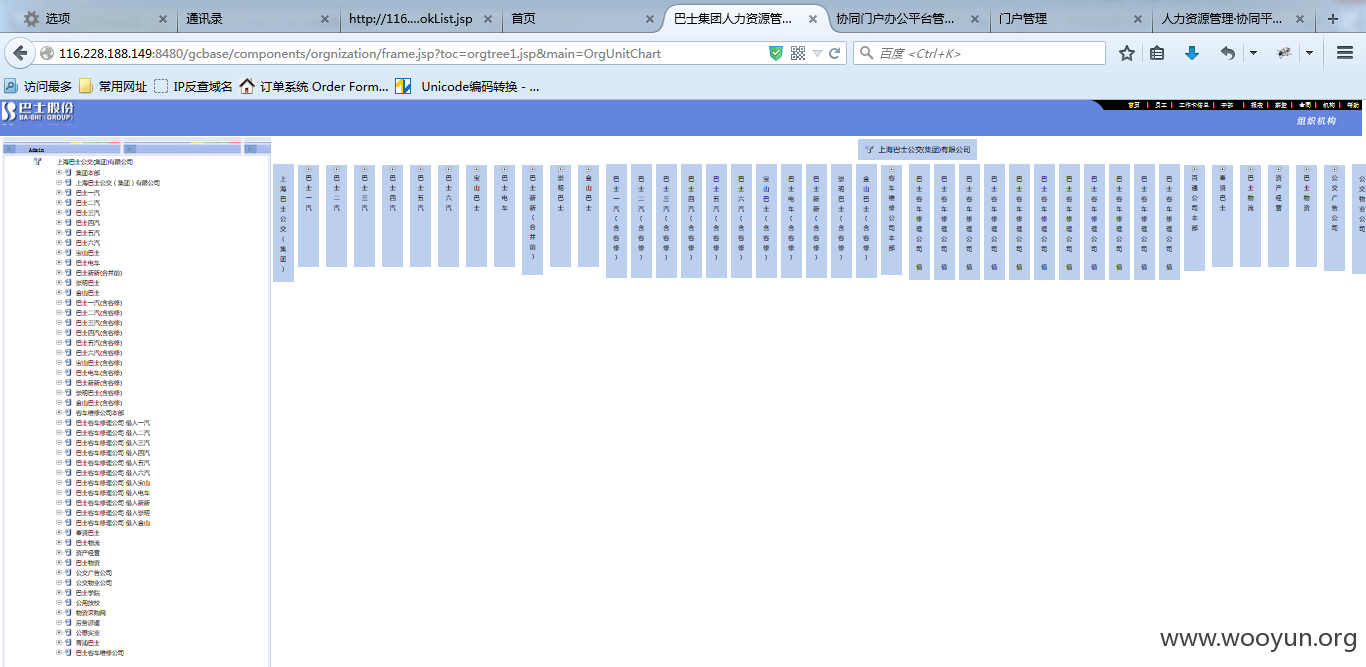
Task: Click the browser back arrow button
Action: click(19, 53)
